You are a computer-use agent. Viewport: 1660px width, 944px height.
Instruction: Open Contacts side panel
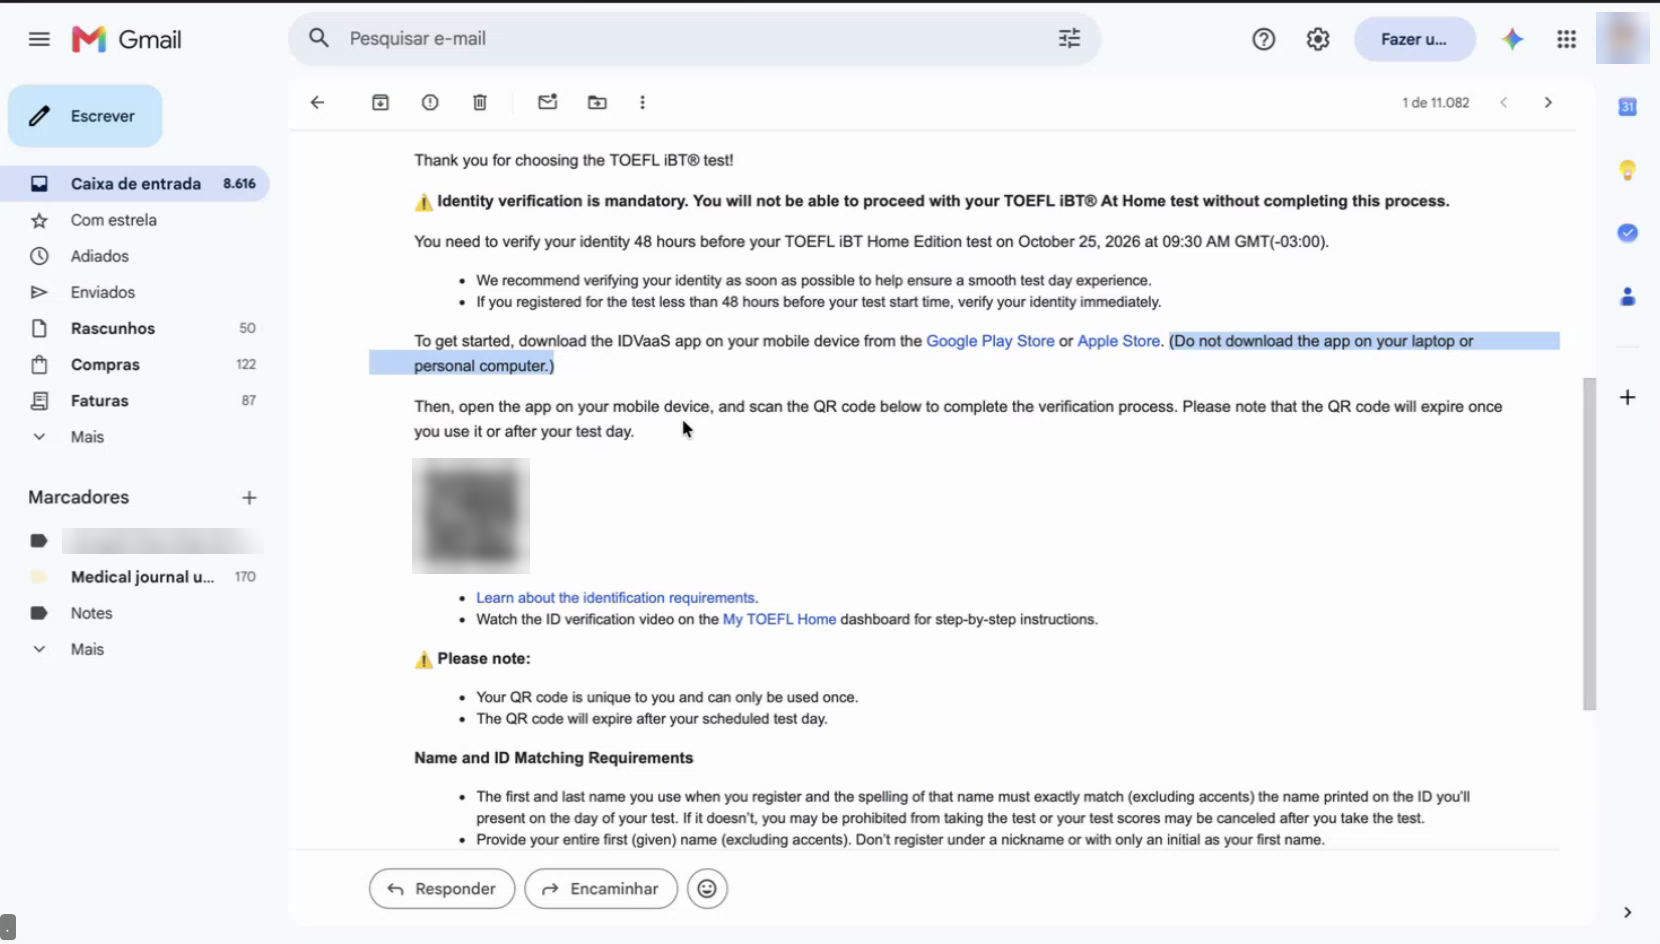[x=1627, y=297]
